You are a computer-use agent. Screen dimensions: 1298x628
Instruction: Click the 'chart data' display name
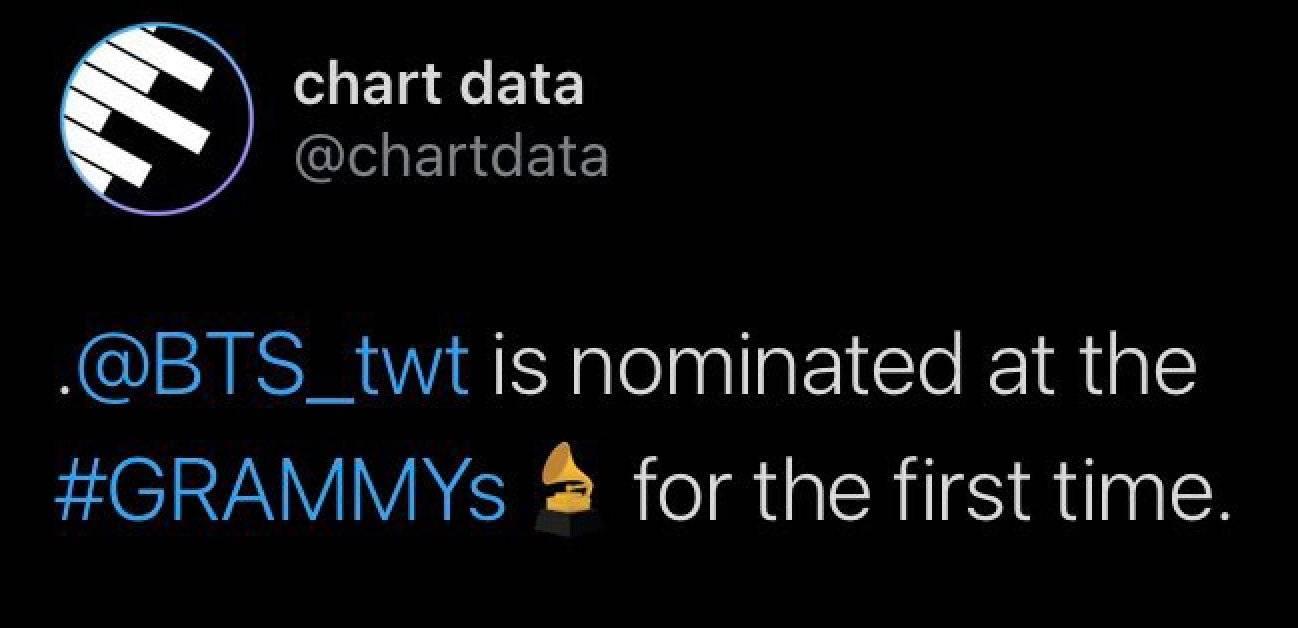click(437, 86)
